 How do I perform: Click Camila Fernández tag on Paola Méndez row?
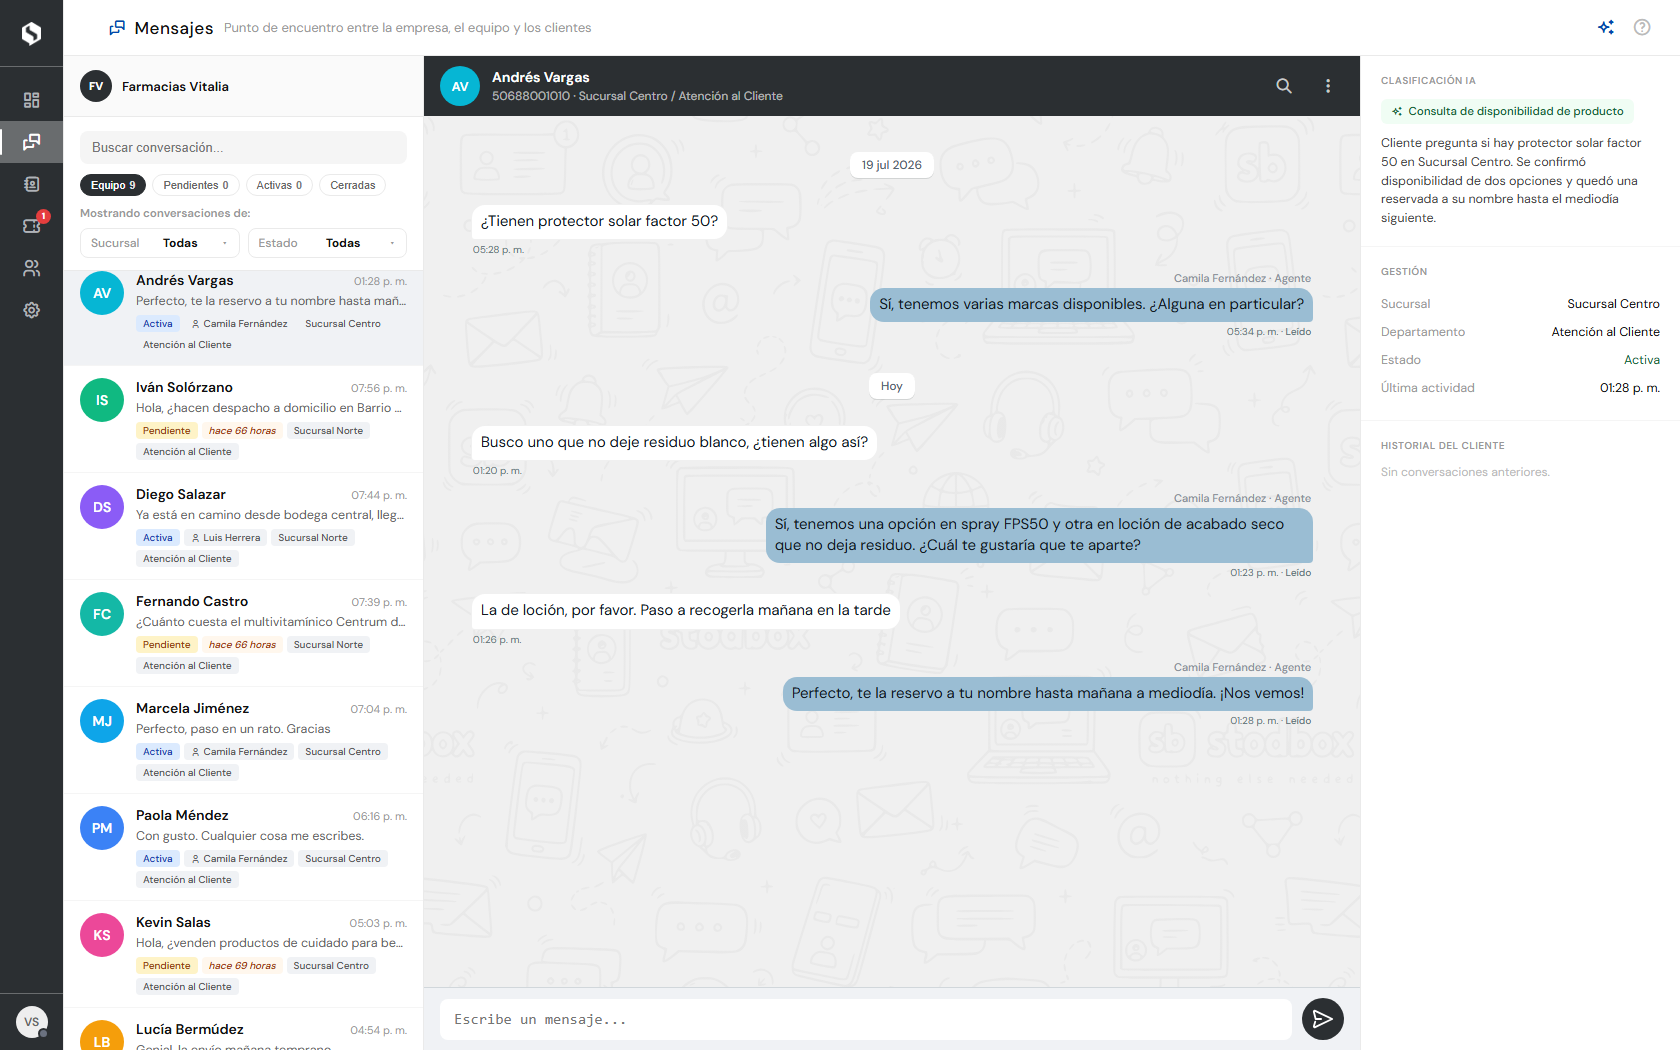click(x=239, y=859)
